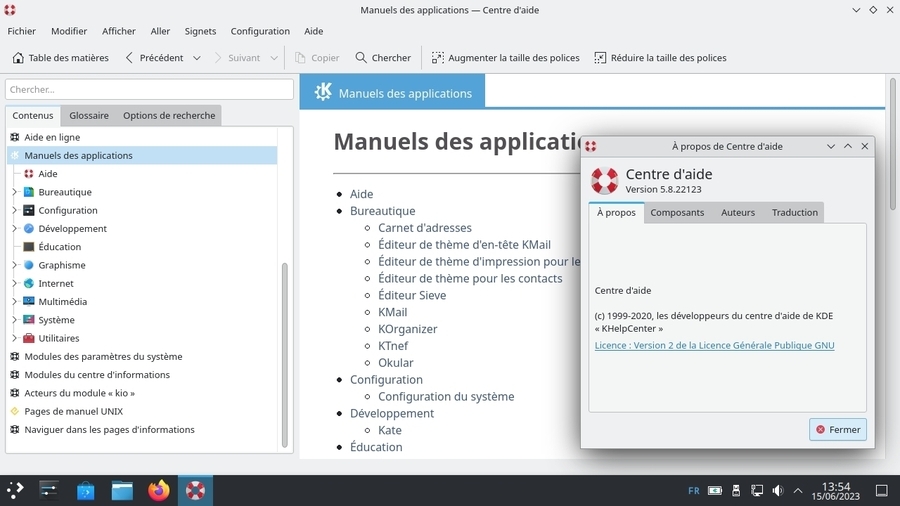Open the Auteurs tab in About dialog
This screenshot has width=900, height=506.
click(x=738, y=212)
